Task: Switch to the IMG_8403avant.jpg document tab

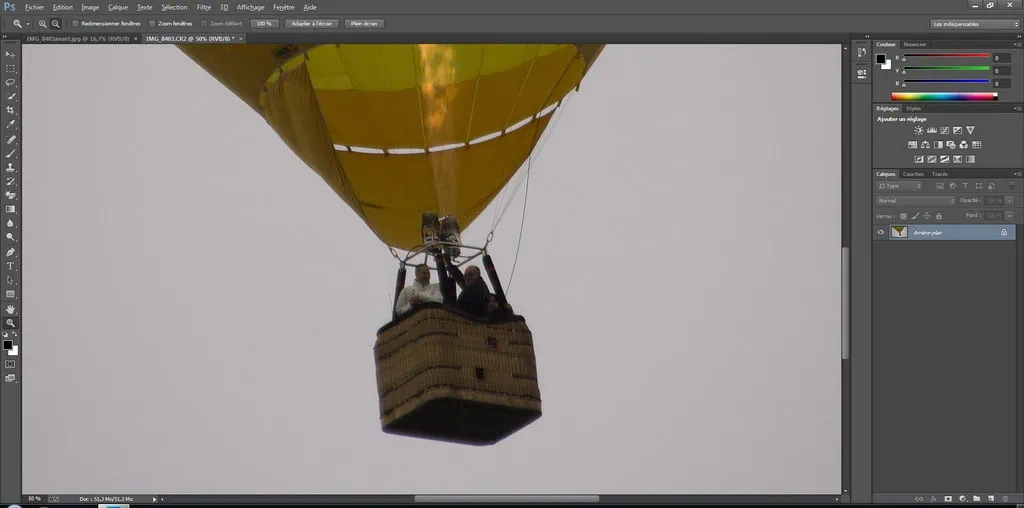Action: 78,38
